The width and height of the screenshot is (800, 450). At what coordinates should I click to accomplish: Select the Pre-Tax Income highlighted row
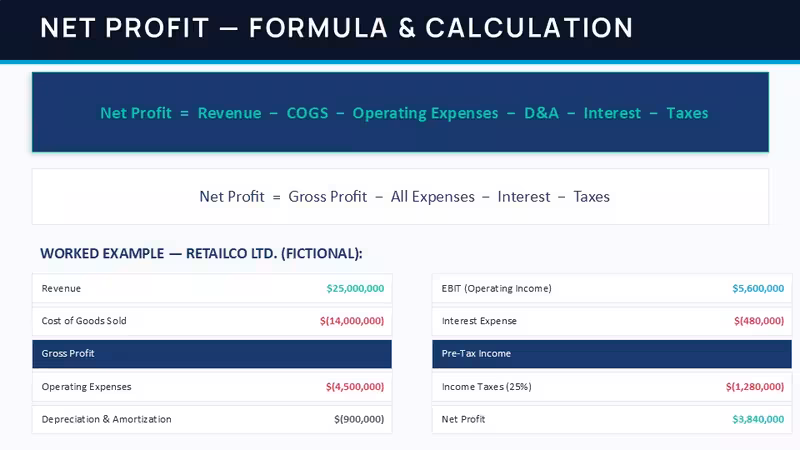[612, 354]
